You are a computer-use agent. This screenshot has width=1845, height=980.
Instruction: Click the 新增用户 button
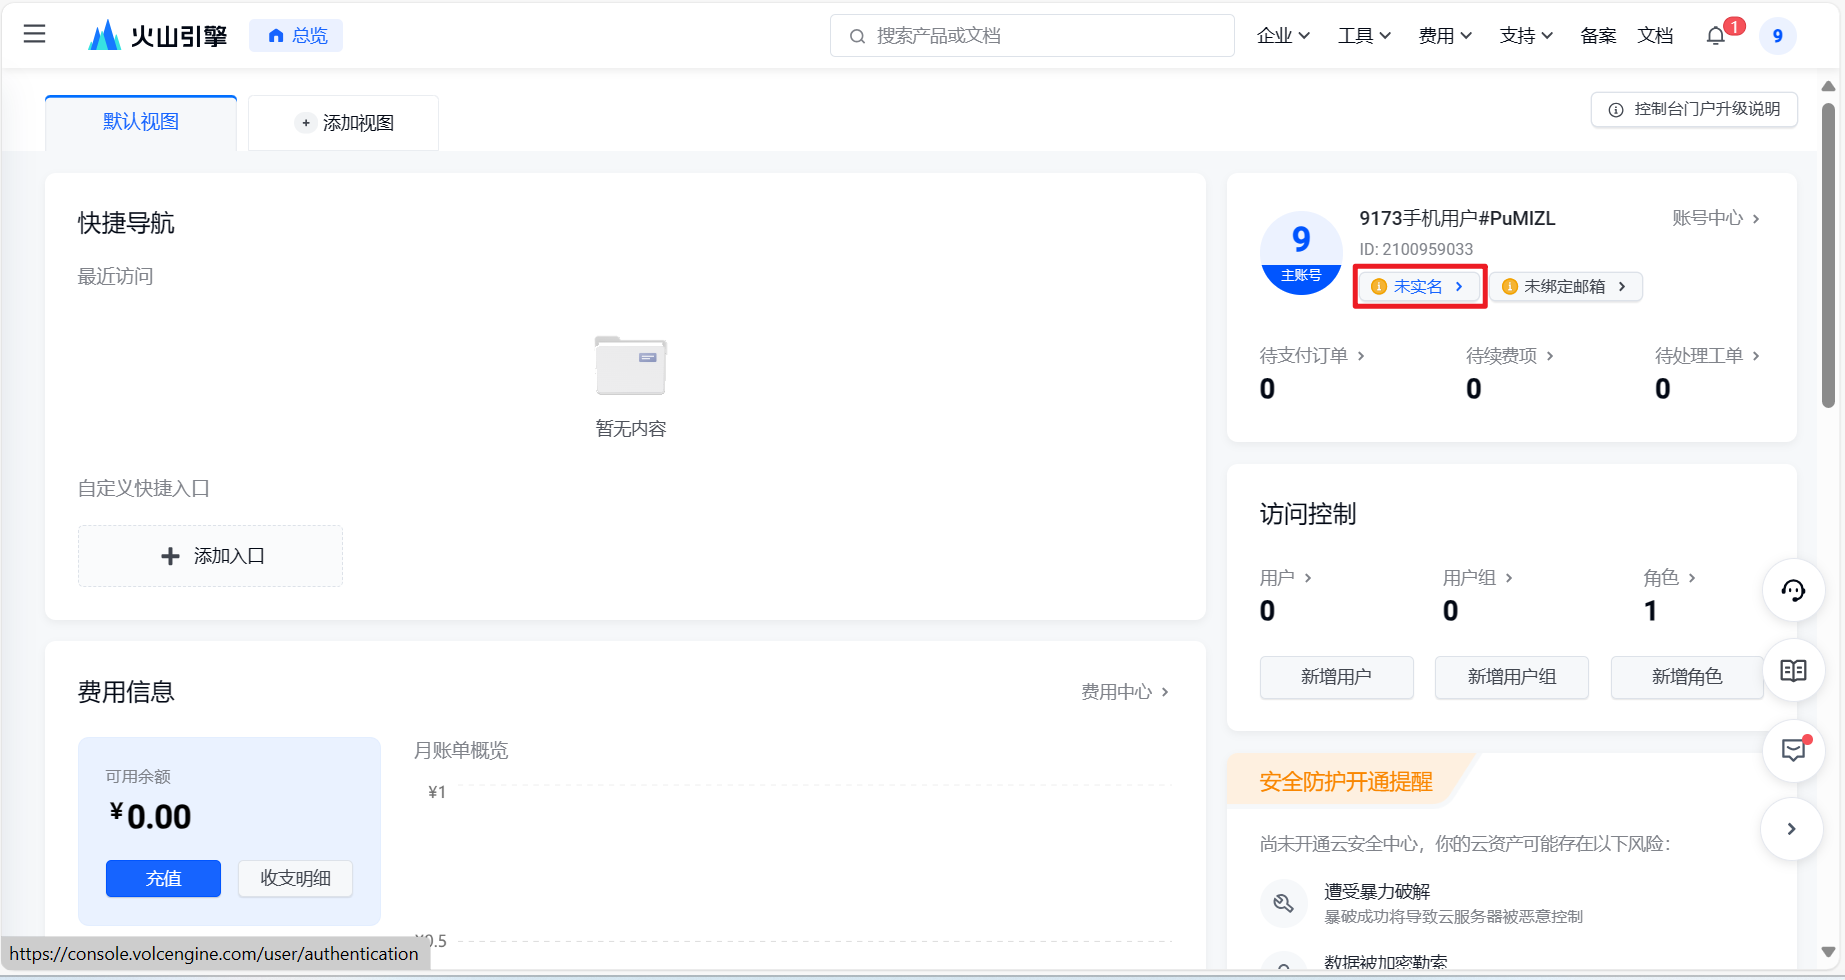point(1336,677)
